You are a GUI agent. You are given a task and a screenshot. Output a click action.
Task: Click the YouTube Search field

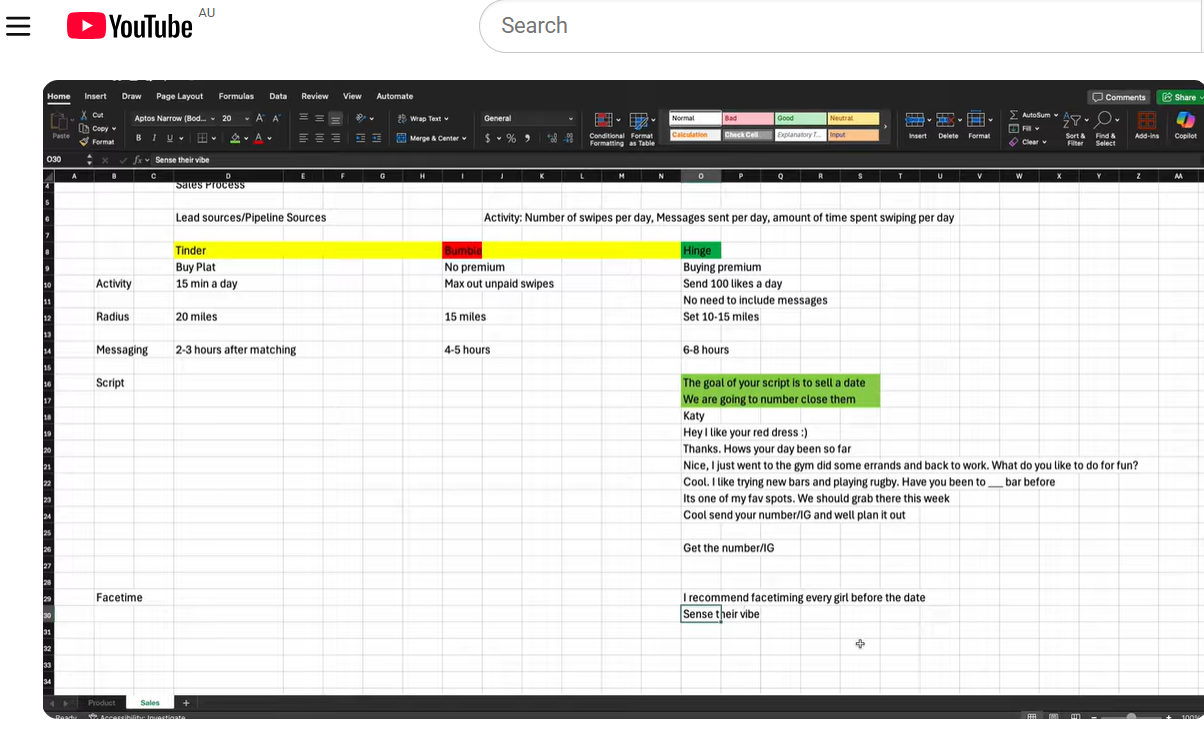pos(840,26)
